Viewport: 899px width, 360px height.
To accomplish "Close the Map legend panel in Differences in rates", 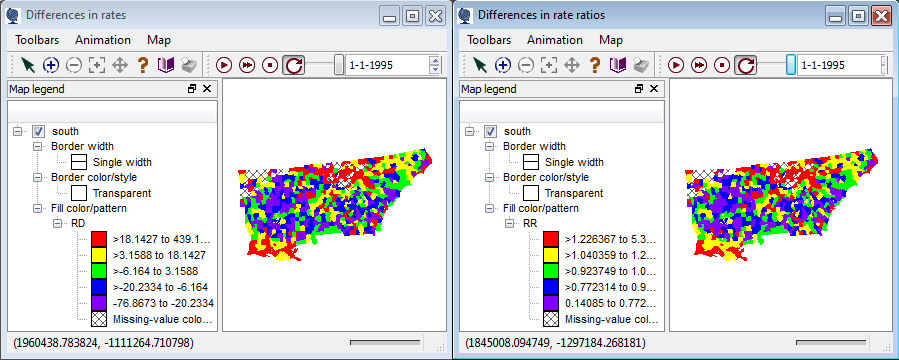I will (207, 89).
